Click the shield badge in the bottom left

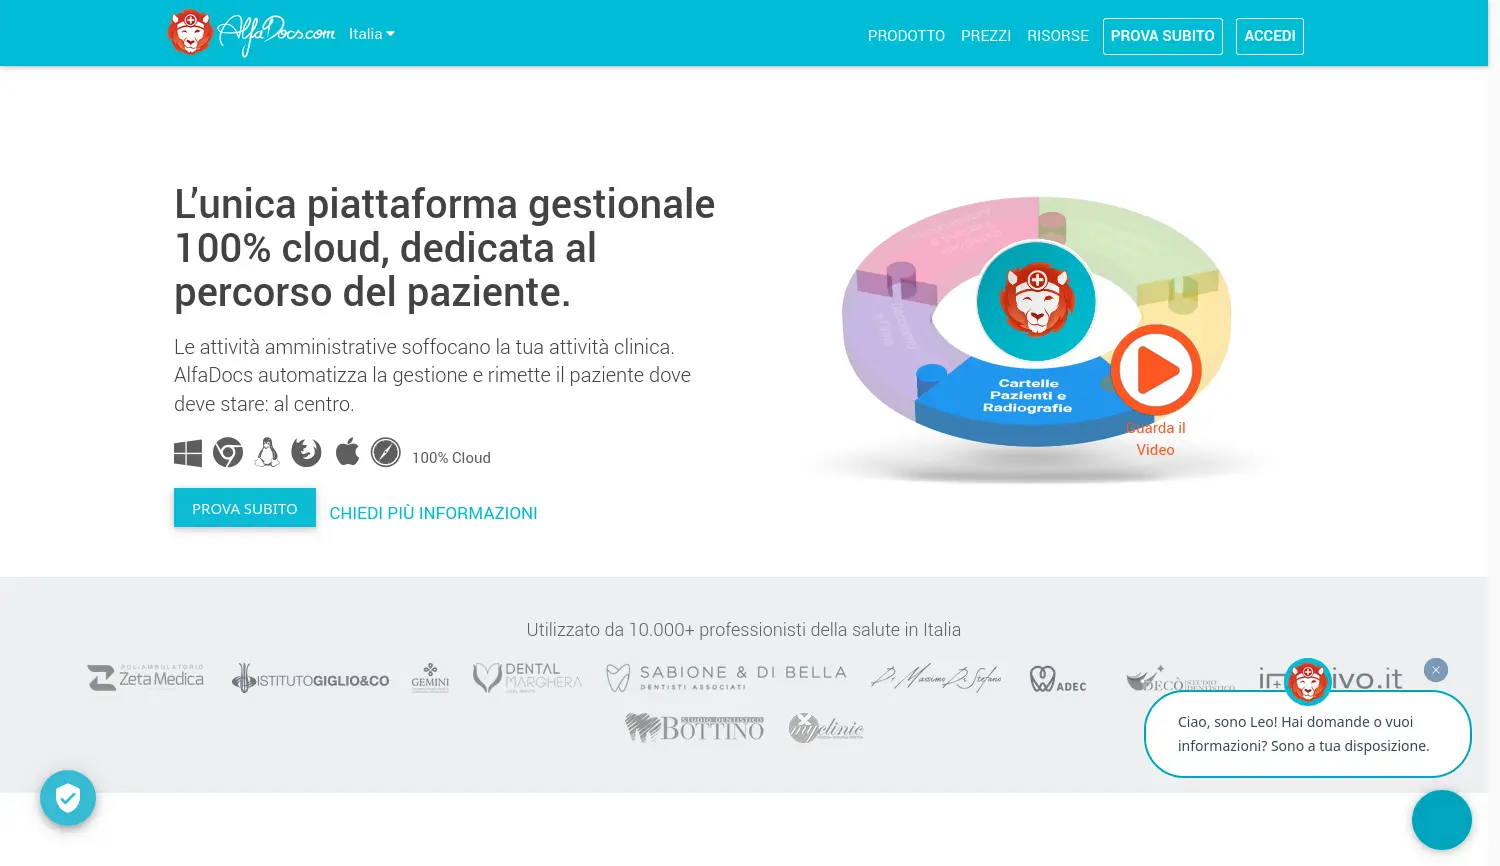tap(68, 798)
